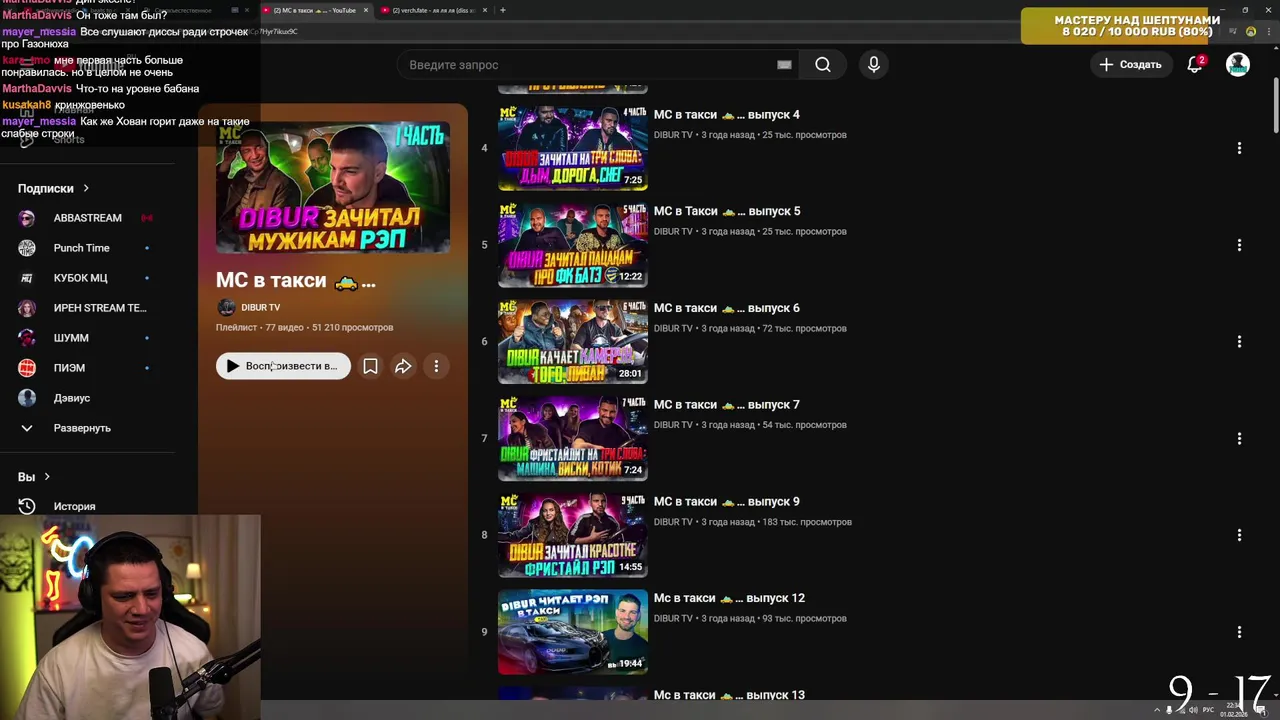Click DIBUR TV channel name under выпуск 9
1280x720 pixels.
coord(673,522)
